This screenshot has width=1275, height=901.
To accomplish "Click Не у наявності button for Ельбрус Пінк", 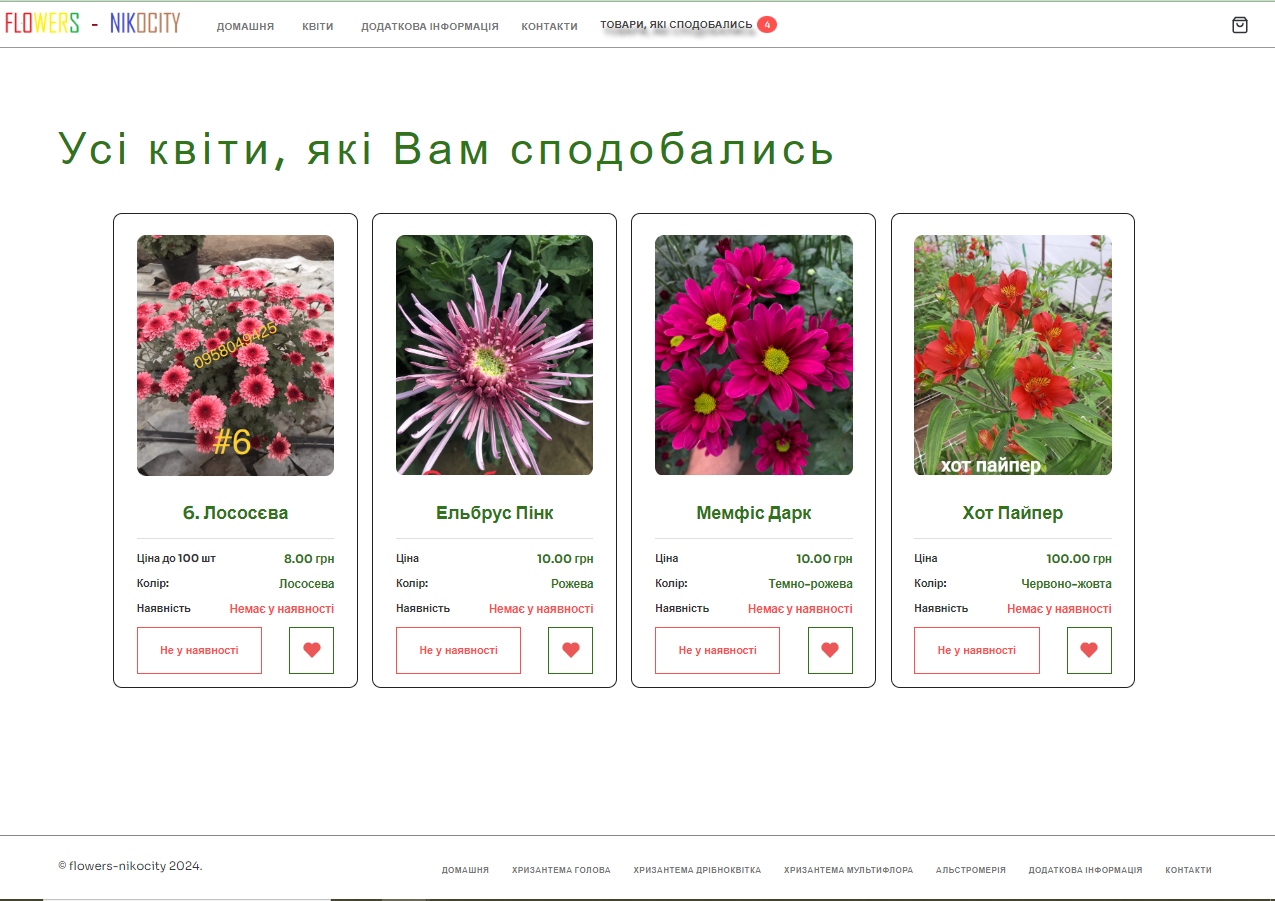I will click(458, 650).
